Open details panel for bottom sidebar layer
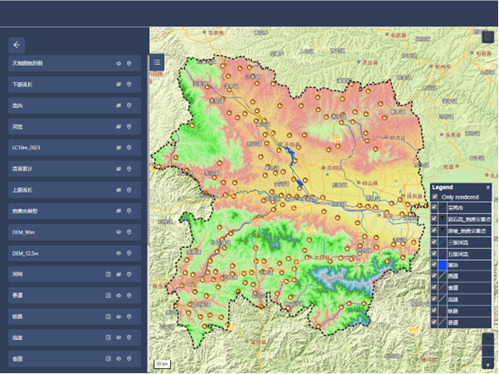The width and height of the screenshot is (499, 374). point(108,359)
